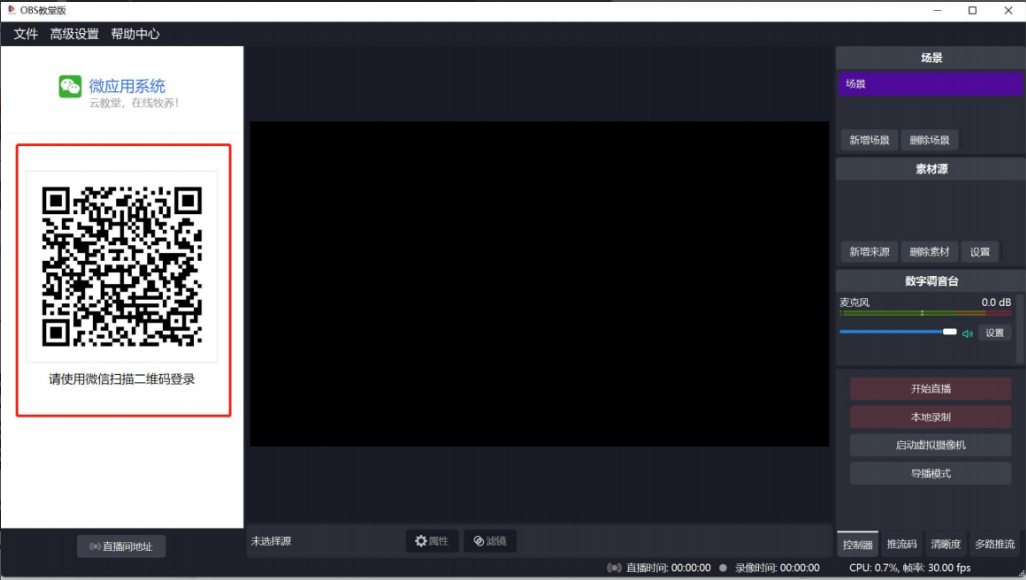This screenshot has height=580, width=1026.
Task: Adjust the microphone volume slider
Action: click(x=950, y=331)
